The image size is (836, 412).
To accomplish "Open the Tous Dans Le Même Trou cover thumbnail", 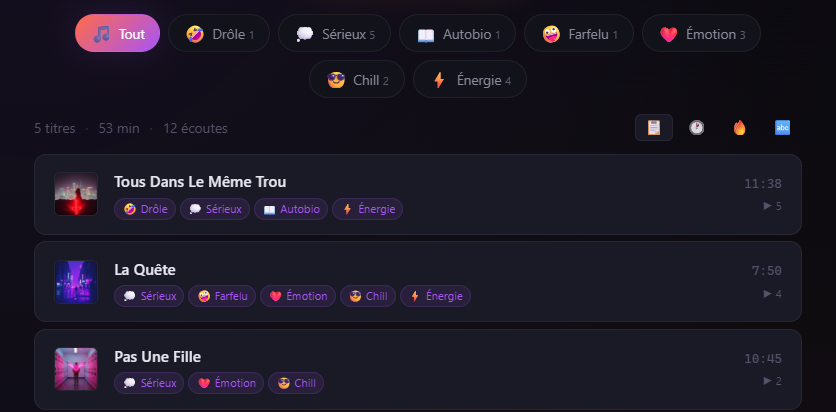I will click(76, 194).
